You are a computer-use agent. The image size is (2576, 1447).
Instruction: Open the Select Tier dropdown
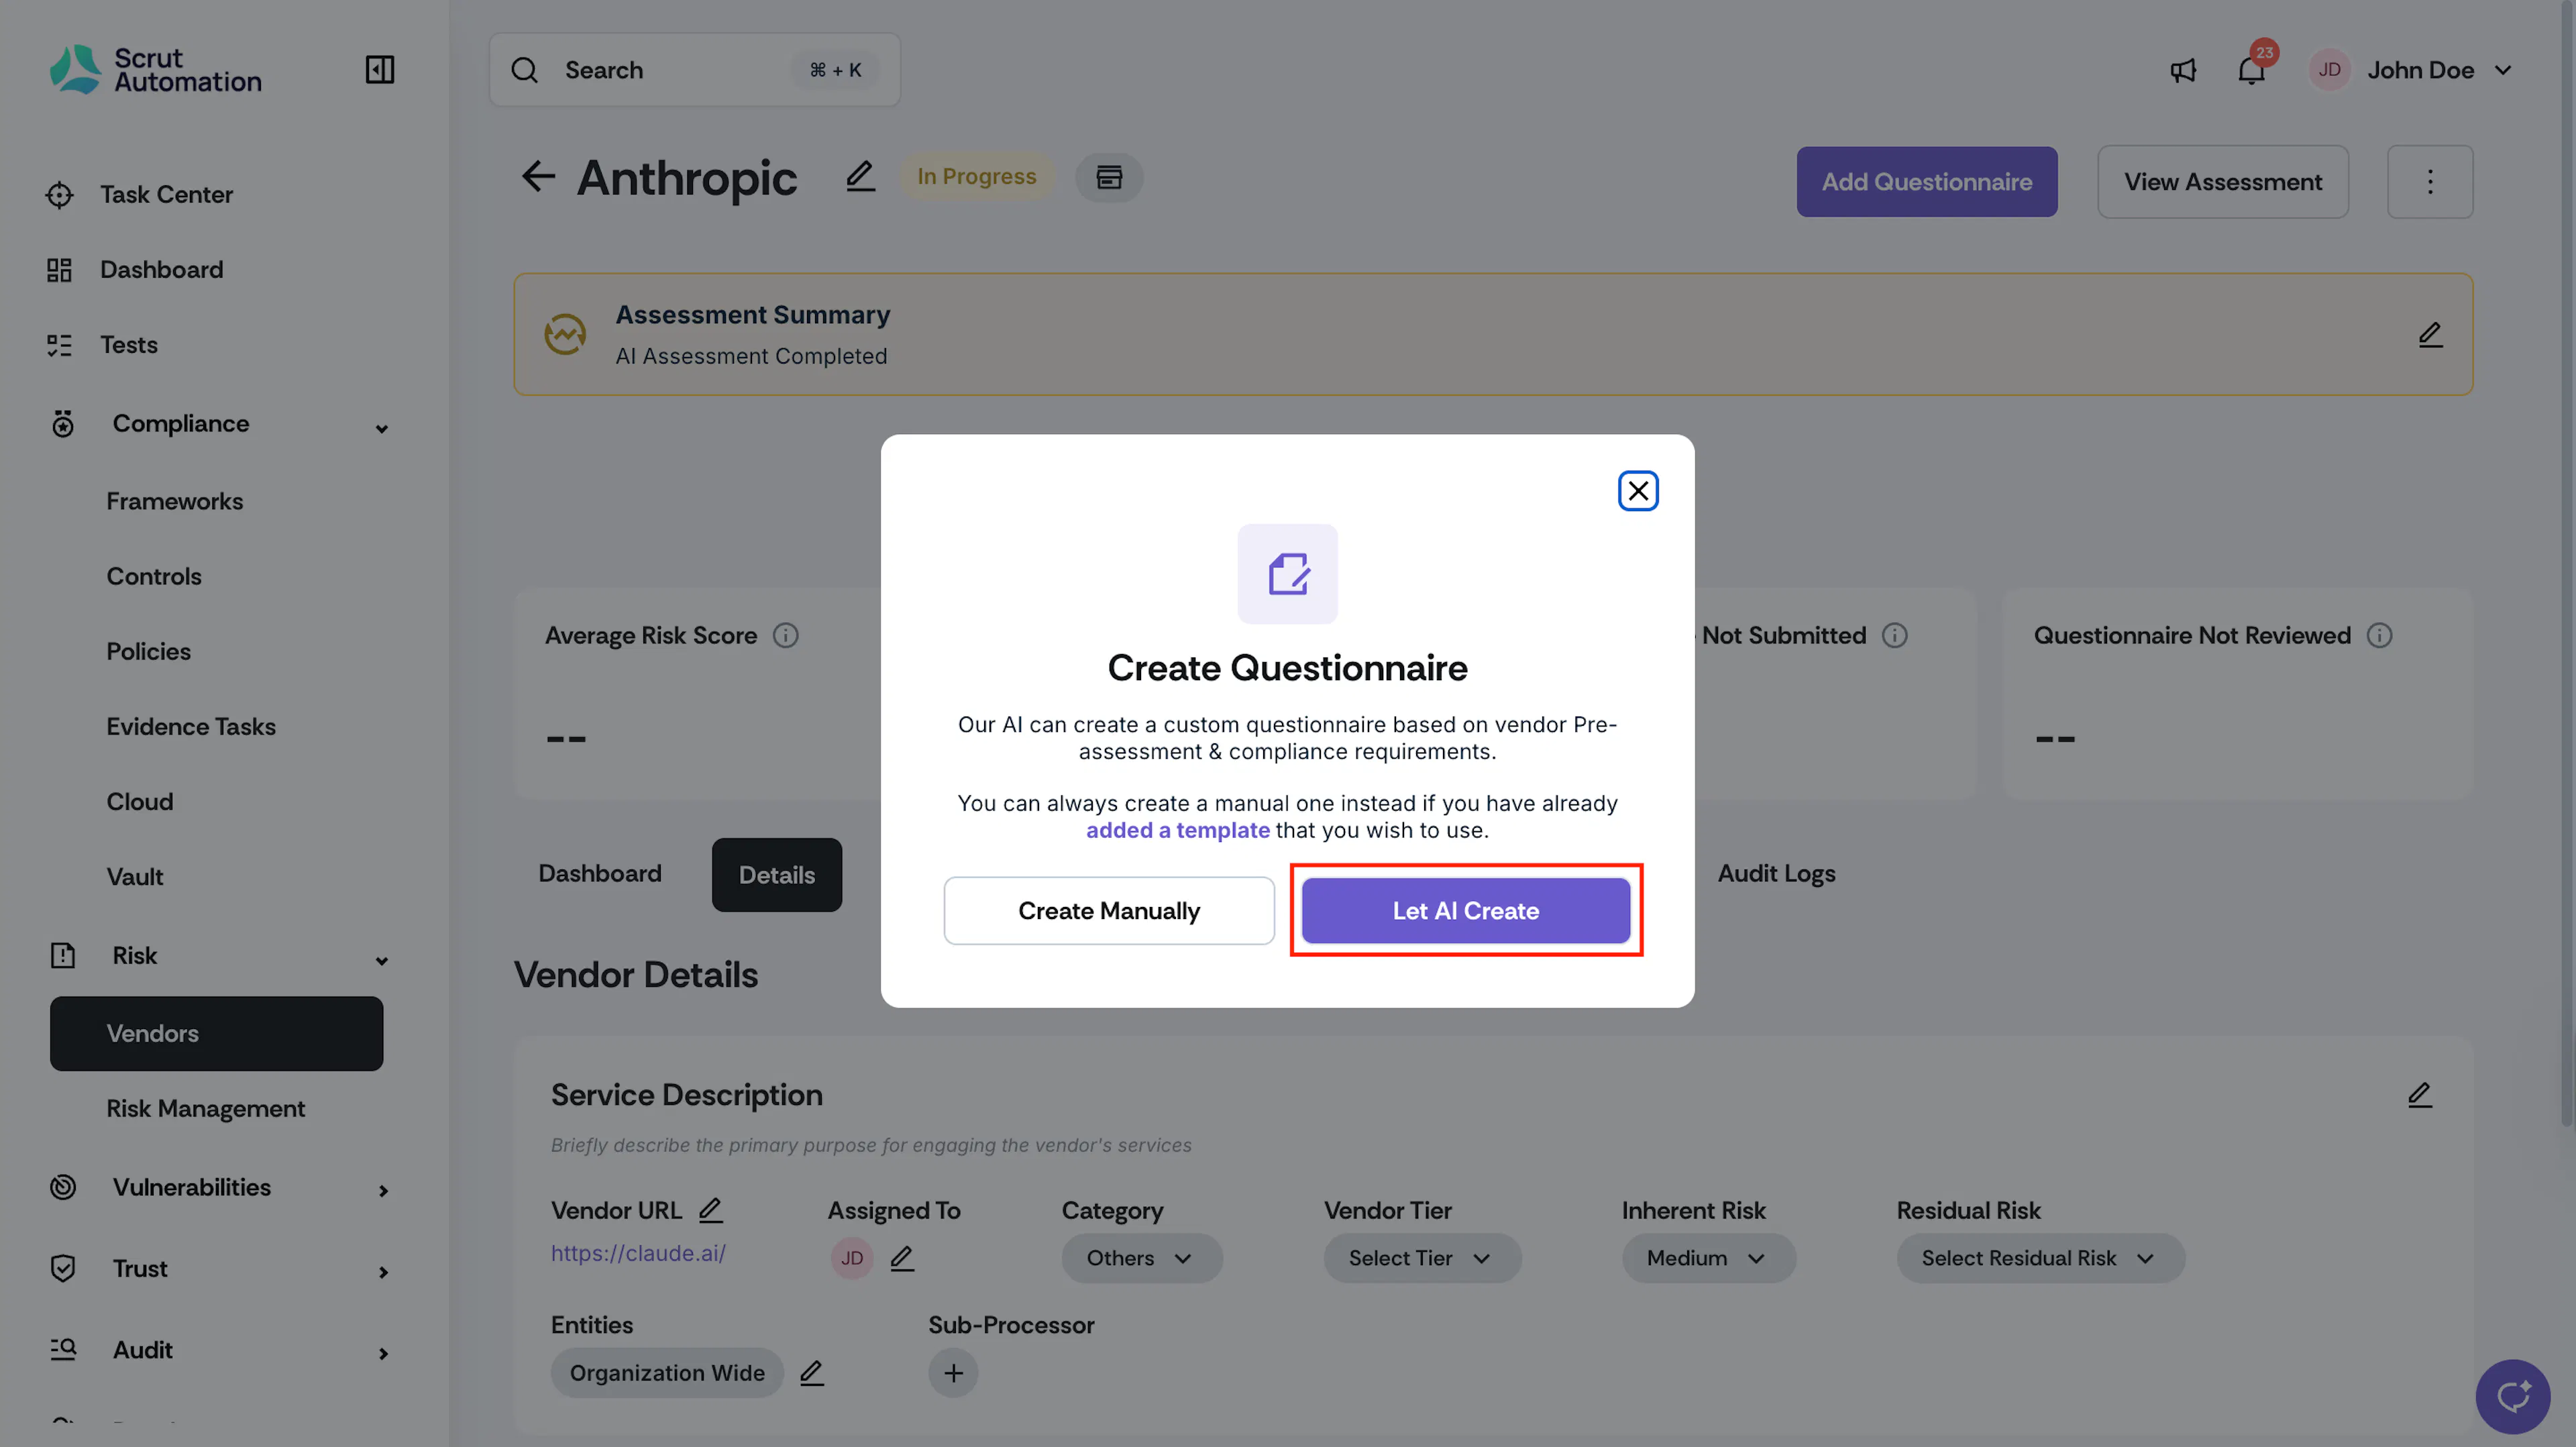[x=1422, y=1258]
